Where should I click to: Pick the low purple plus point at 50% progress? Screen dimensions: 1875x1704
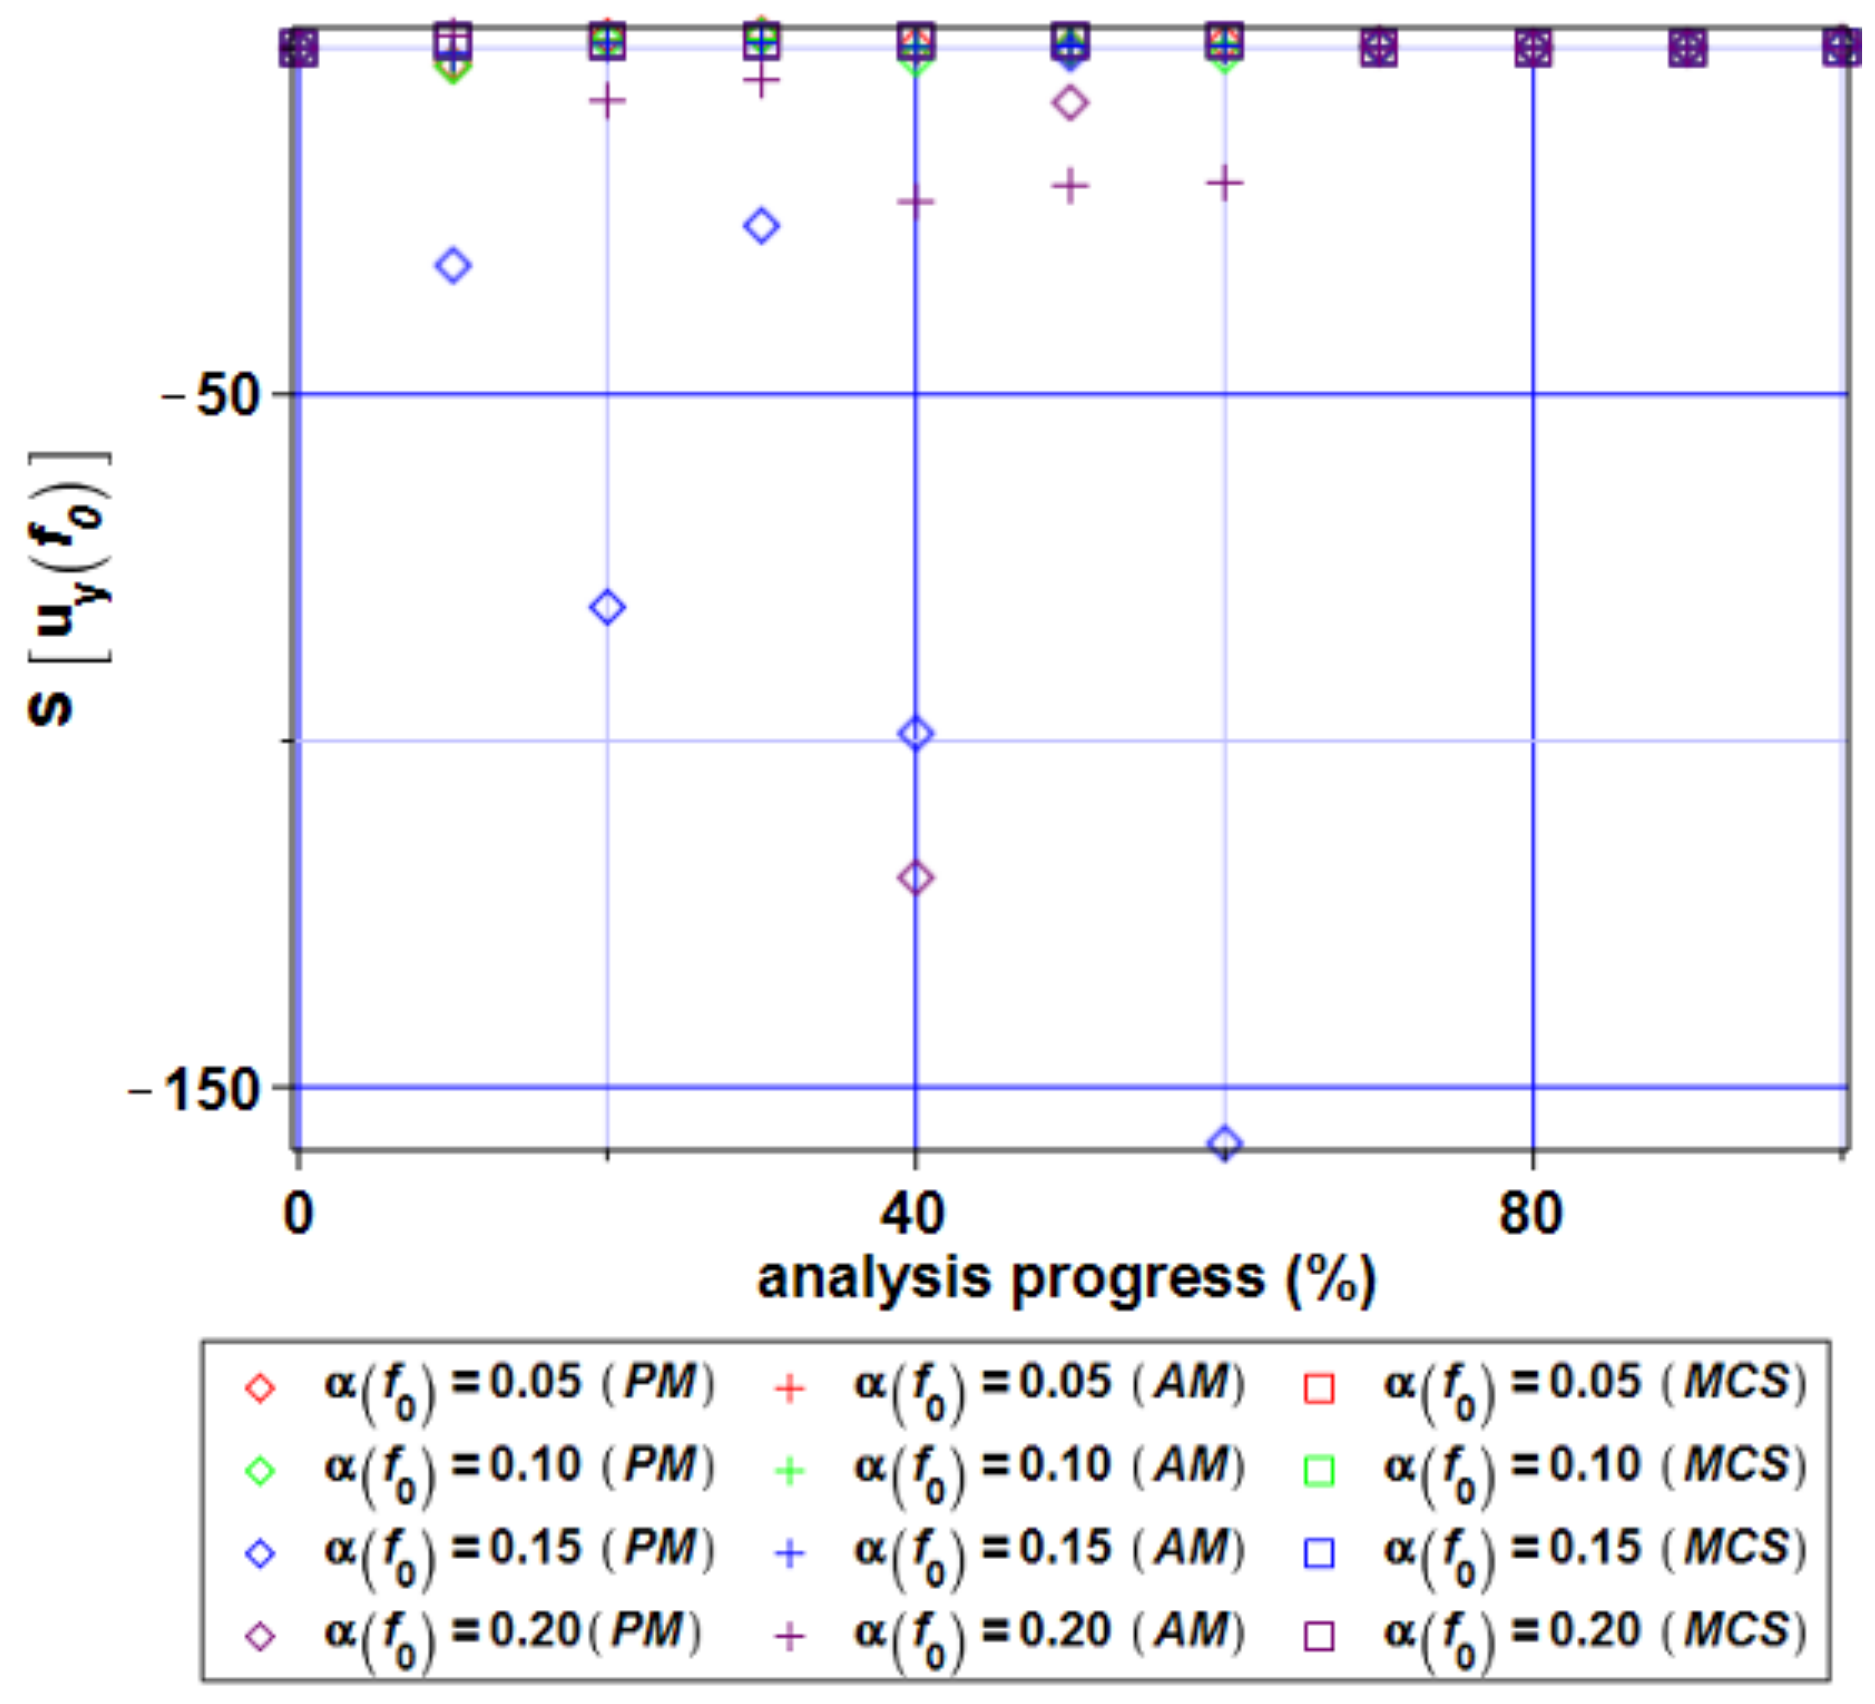click(x=1071, y=185)
